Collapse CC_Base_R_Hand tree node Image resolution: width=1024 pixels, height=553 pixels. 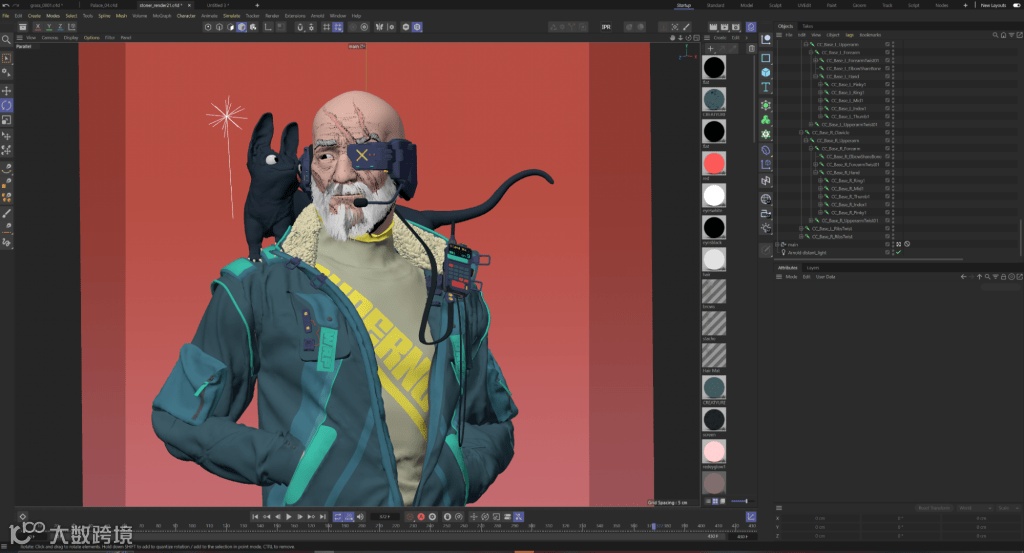(x=816, y=172)
